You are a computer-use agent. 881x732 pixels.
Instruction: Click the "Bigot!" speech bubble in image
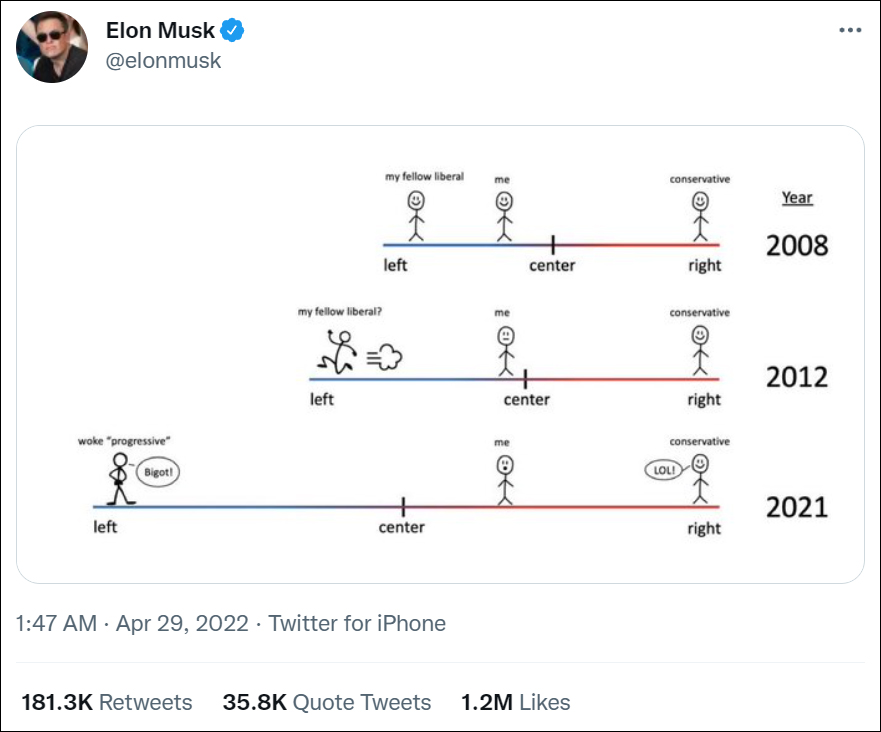(157, 471)
